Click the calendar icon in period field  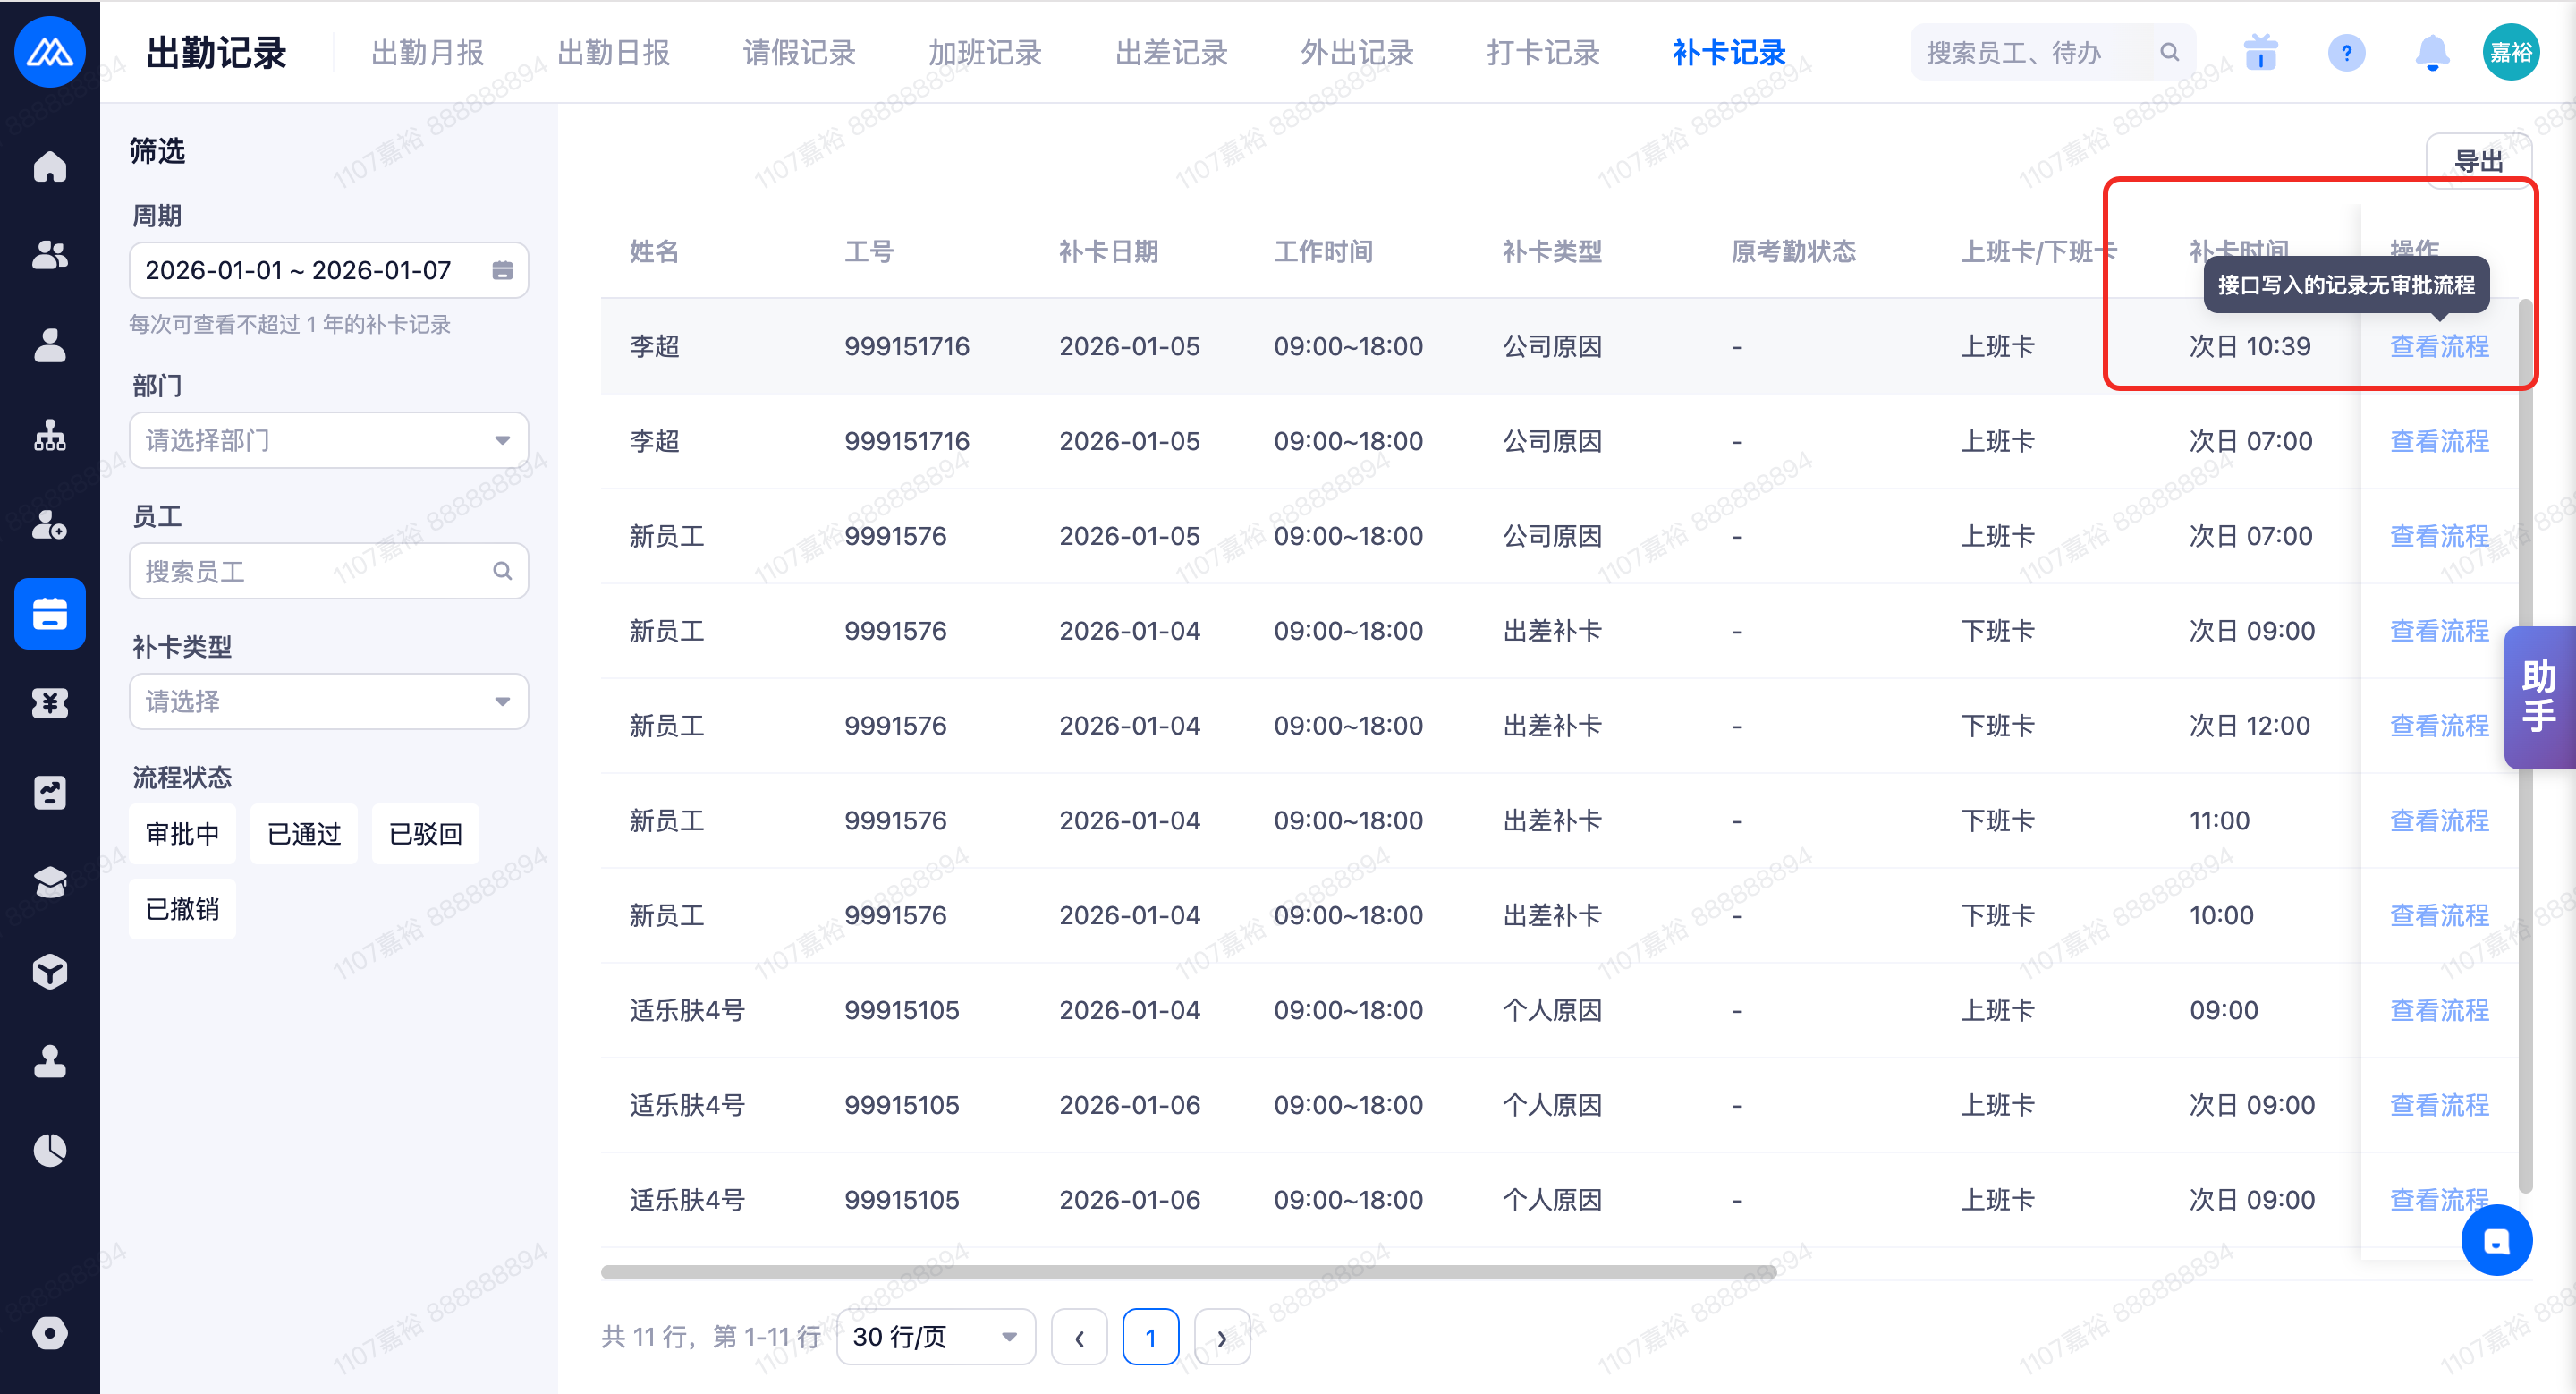tap(502, 270)
